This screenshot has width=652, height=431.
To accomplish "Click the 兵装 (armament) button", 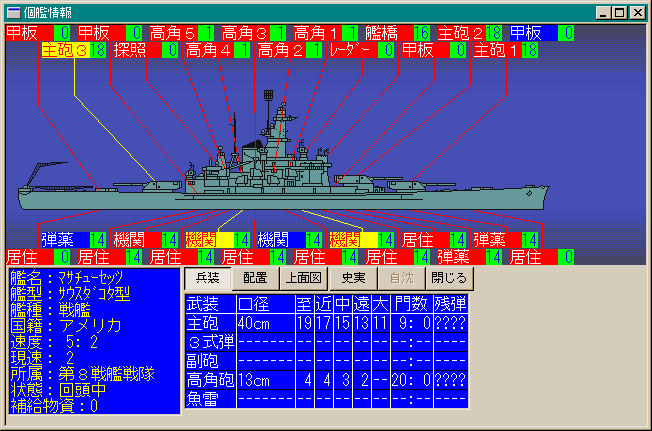I will click(x=208, y=278).
